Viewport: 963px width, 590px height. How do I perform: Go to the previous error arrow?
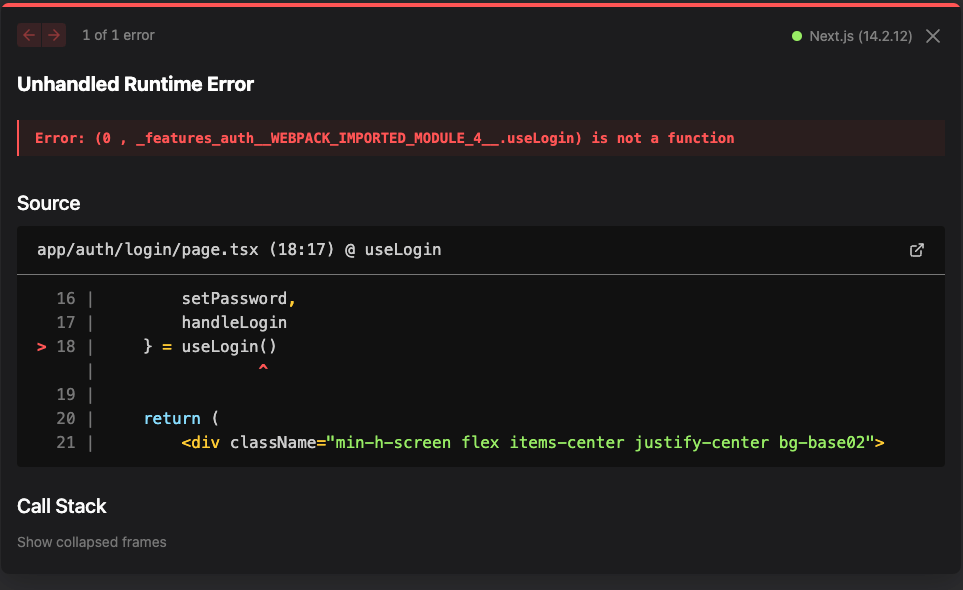point(29,35)
